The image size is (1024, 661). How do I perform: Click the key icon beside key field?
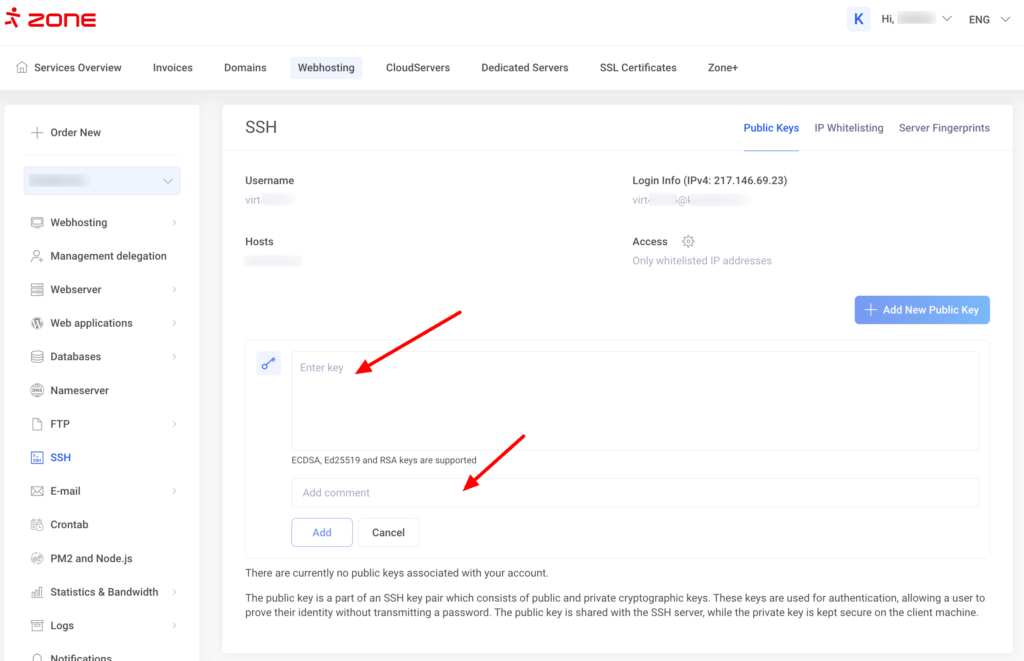[268, 364]
